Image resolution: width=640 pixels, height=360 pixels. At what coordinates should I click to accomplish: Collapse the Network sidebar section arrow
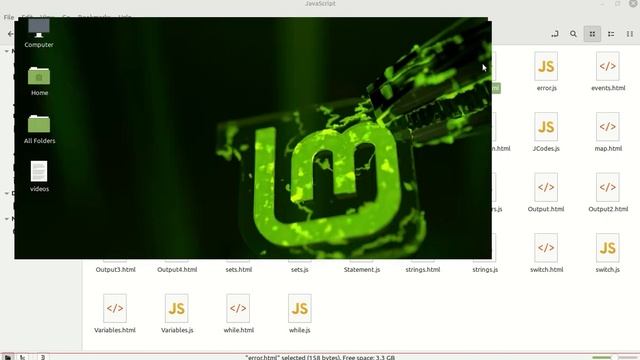coord(7,219)
